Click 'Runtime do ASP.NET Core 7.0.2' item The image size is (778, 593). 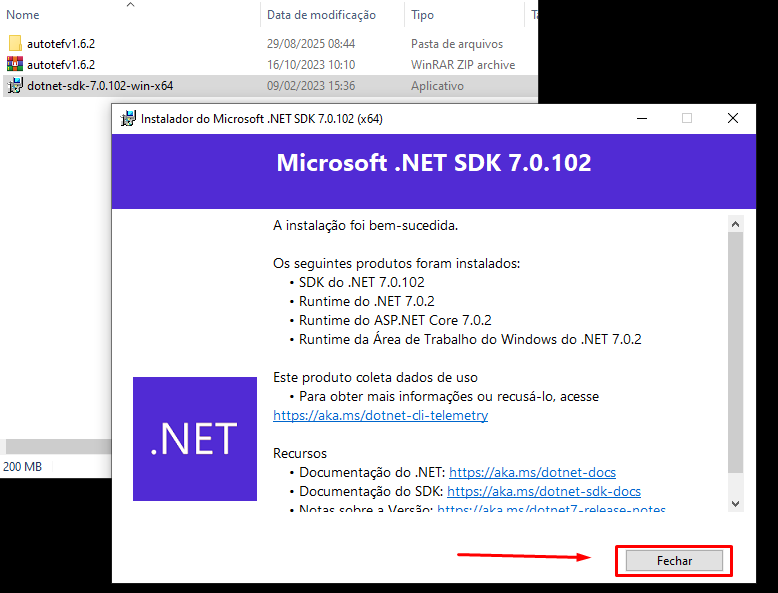tap(395, 320)
